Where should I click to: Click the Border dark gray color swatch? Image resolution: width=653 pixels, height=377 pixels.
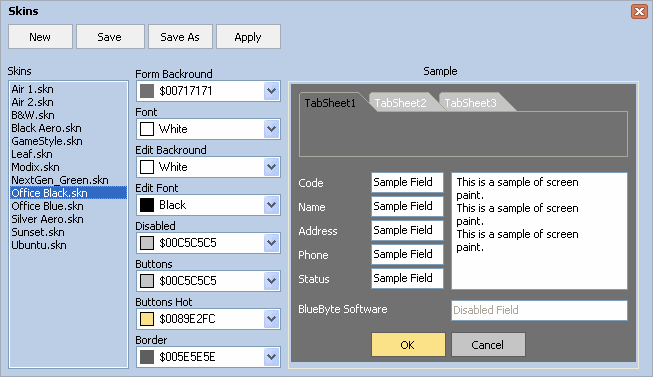(147, 357)
